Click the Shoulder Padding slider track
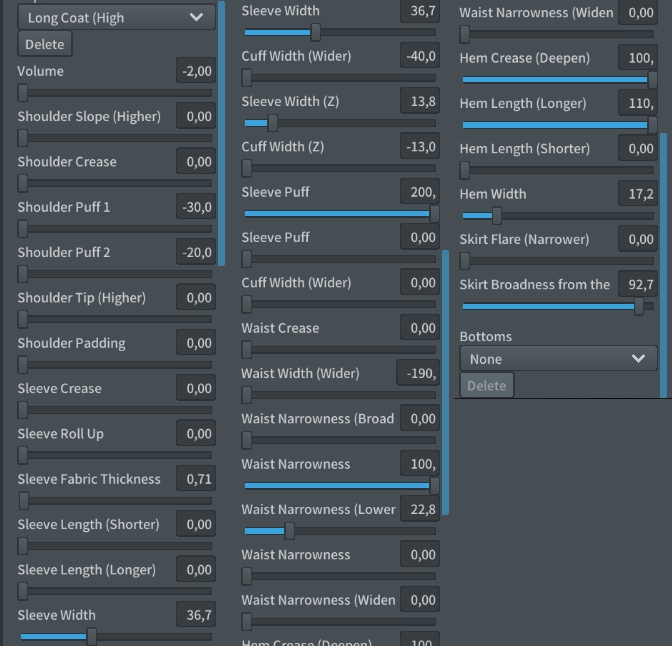Image resolution: width=672 pixels, height=646 pixels. coord(116,364)
